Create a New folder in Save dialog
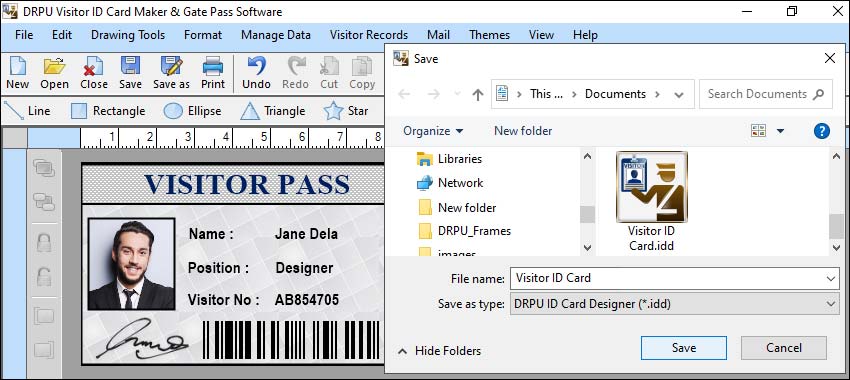The width and height of the screenshot is (850, 380). (x=523, y=131)
